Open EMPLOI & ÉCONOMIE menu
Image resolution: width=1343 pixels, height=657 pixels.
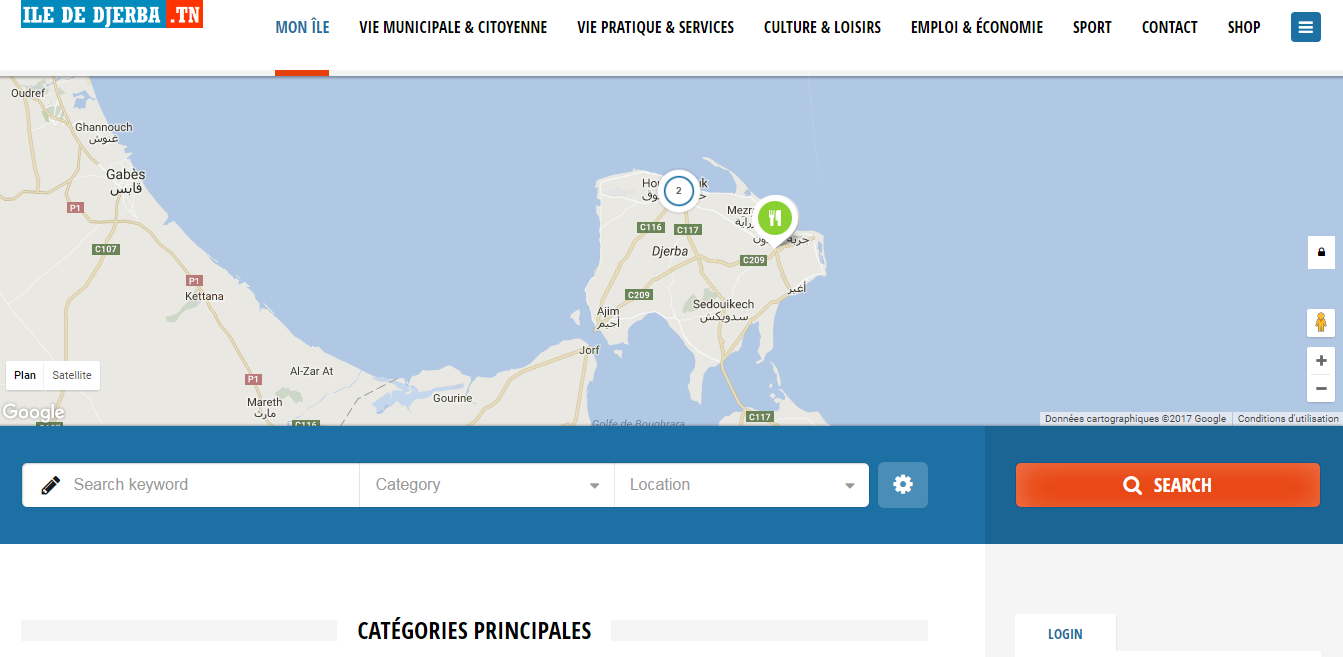point(977,28)
